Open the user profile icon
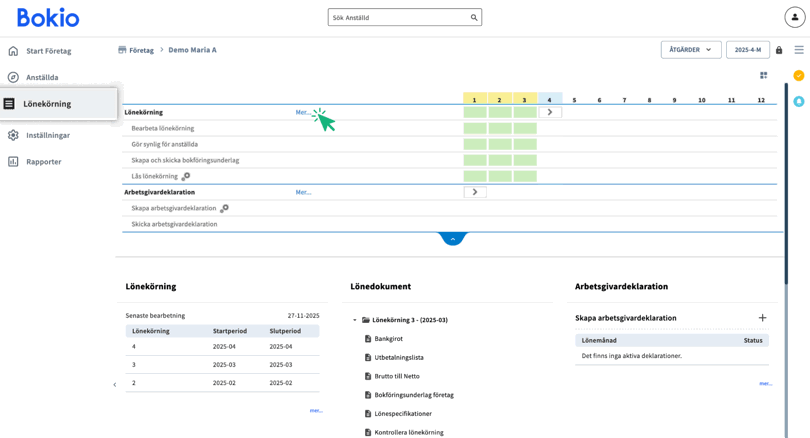 (794, 18)
